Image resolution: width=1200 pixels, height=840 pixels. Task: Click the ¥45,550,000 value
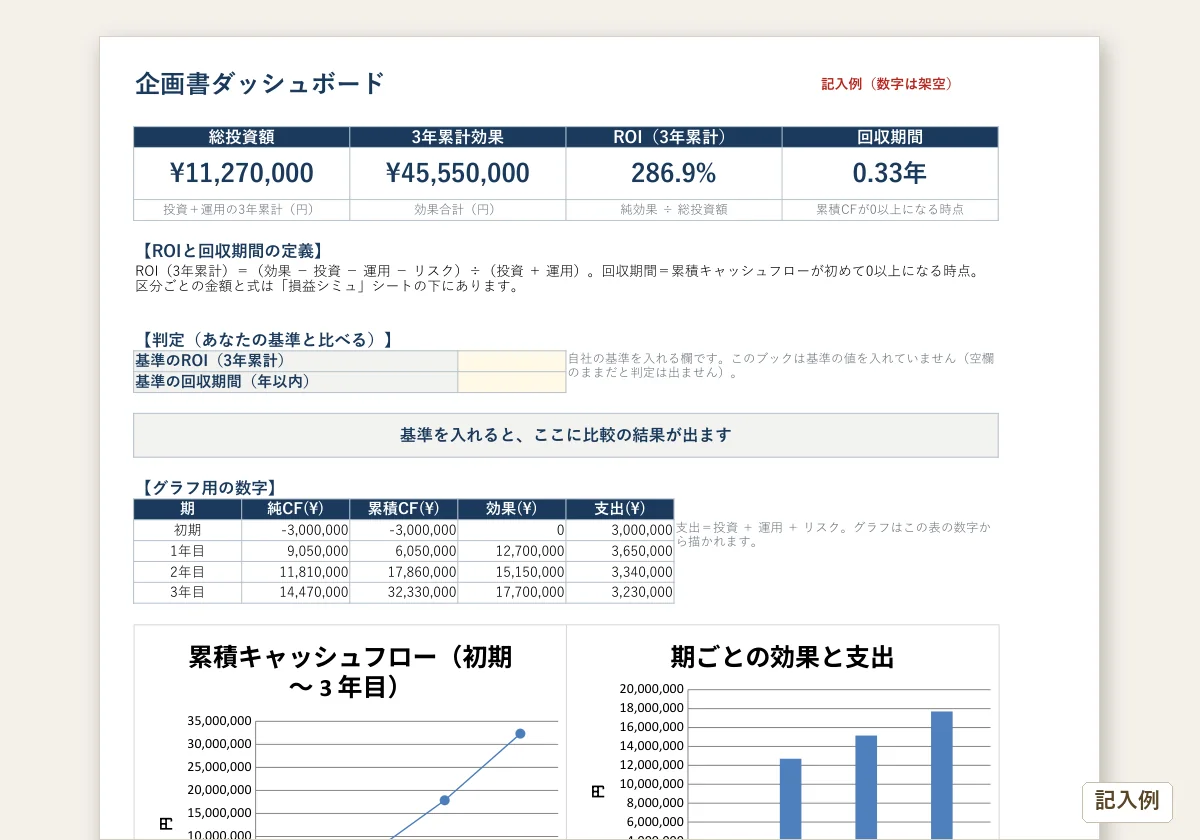(458, 173)
